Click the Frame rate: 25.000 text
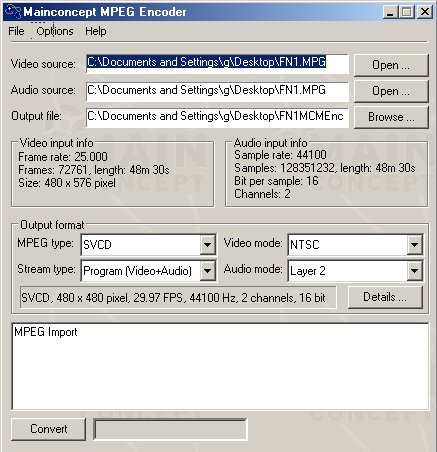 coord(63,157)
